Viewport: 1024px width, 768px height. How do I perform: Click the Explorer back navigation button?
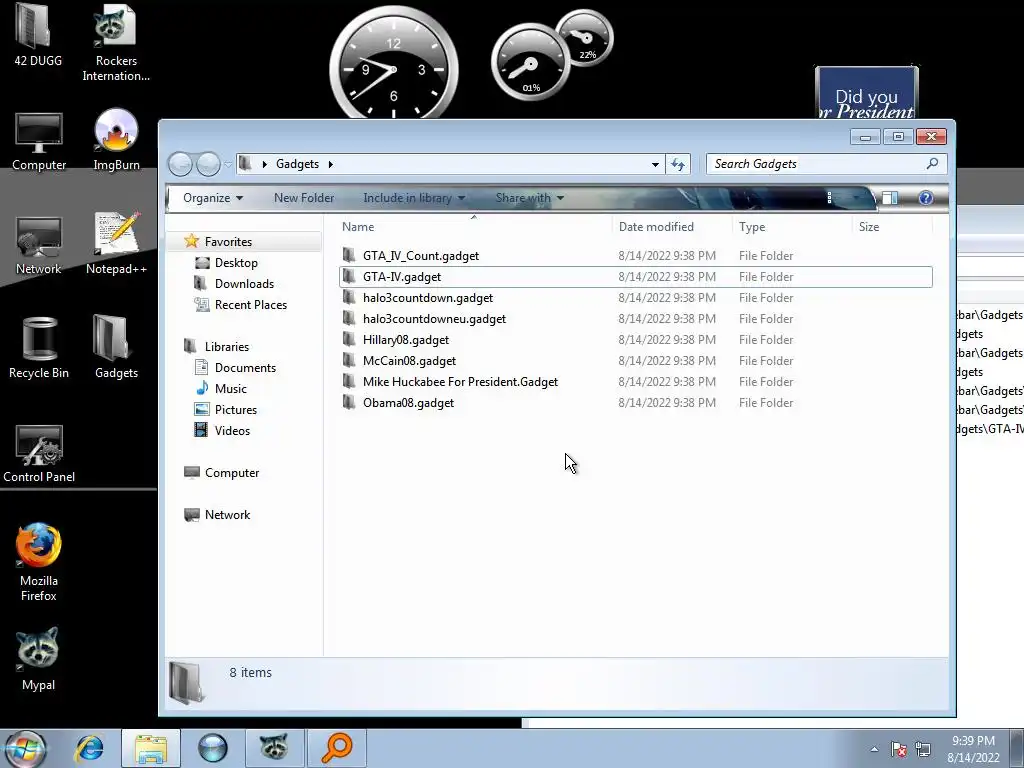click(181, 164)
